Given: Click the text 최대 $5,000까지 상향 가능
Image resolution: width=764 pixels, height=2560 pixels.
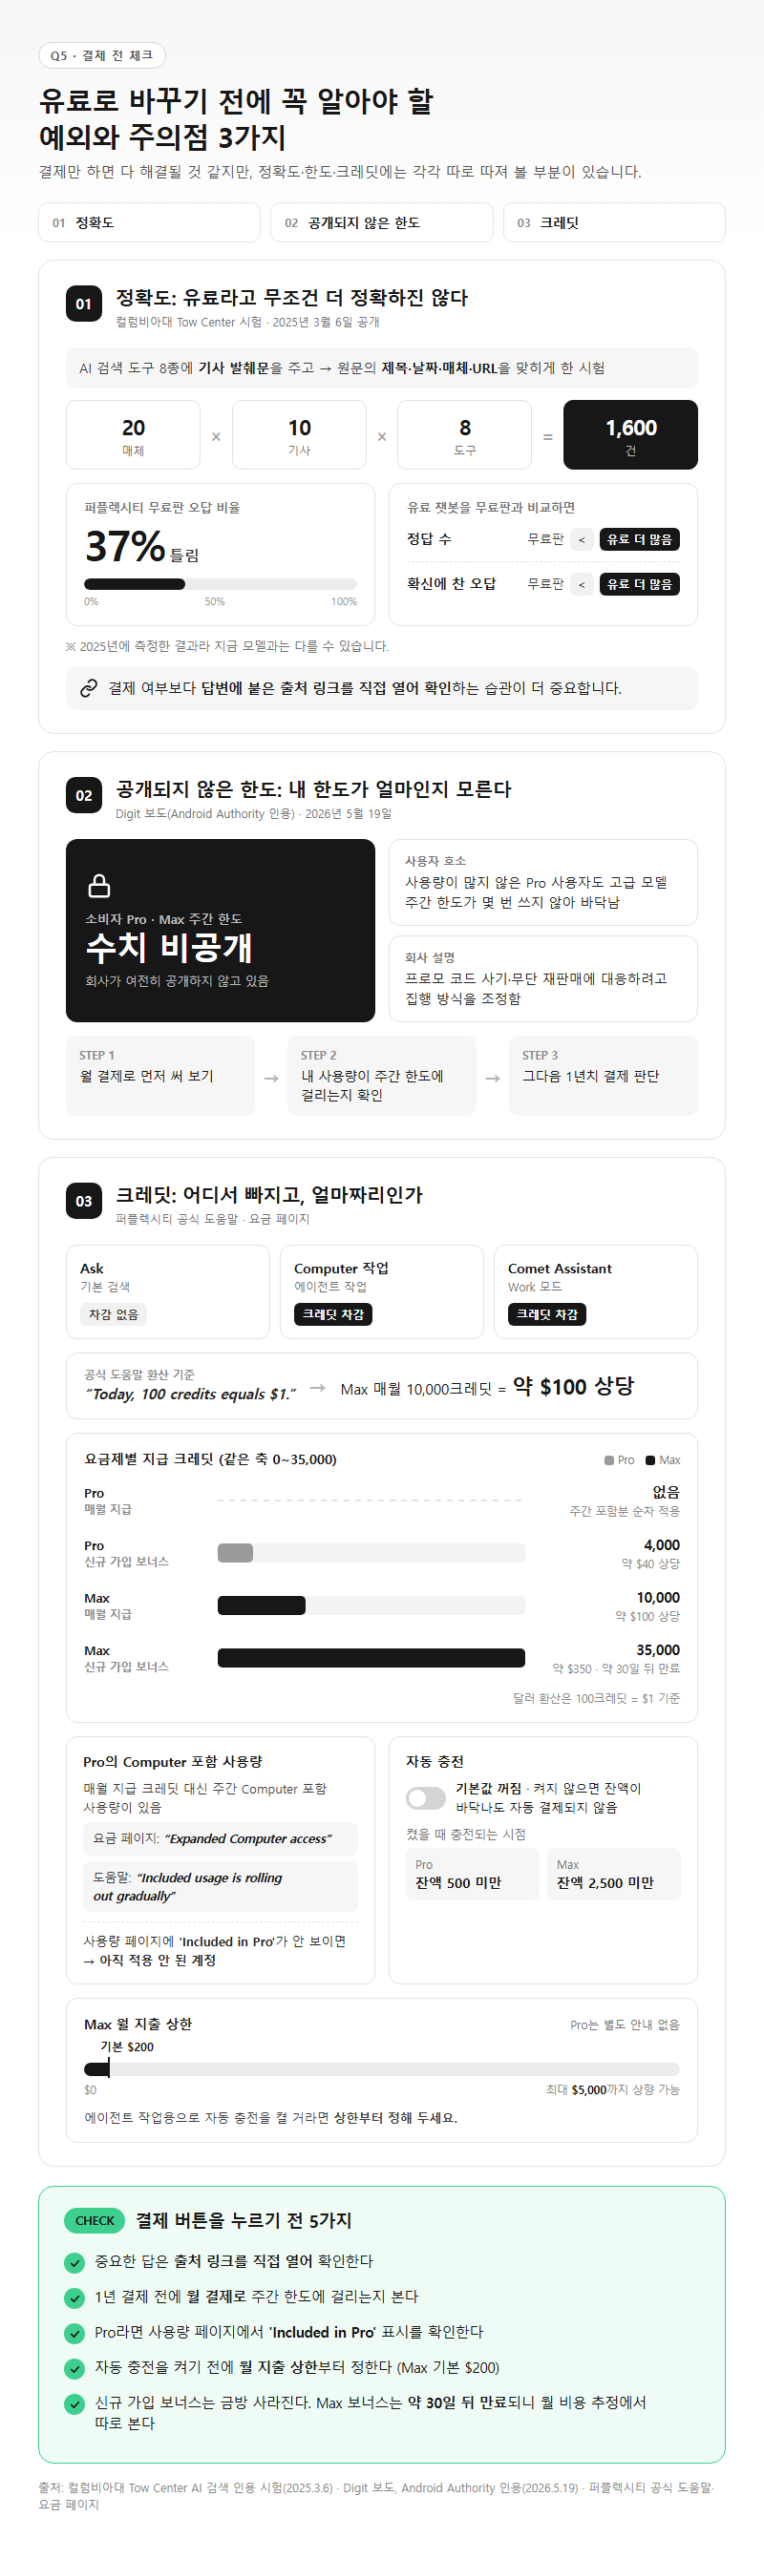Looking at the screenshot, I should pos(612,2089).
